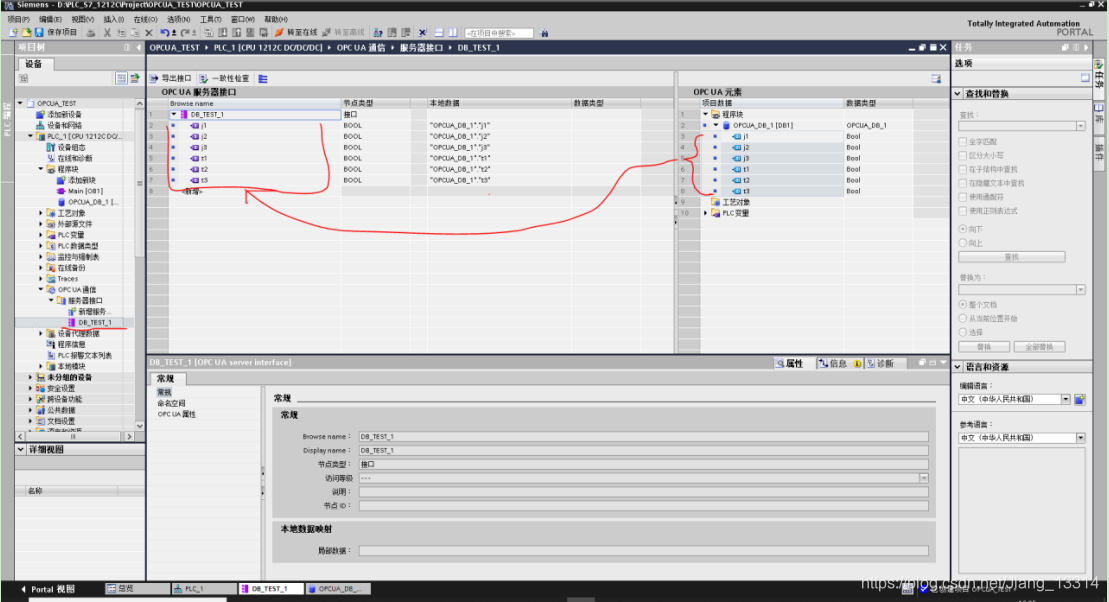Expand the PLC variables (PLC变量) tree node

click(40, 235)
